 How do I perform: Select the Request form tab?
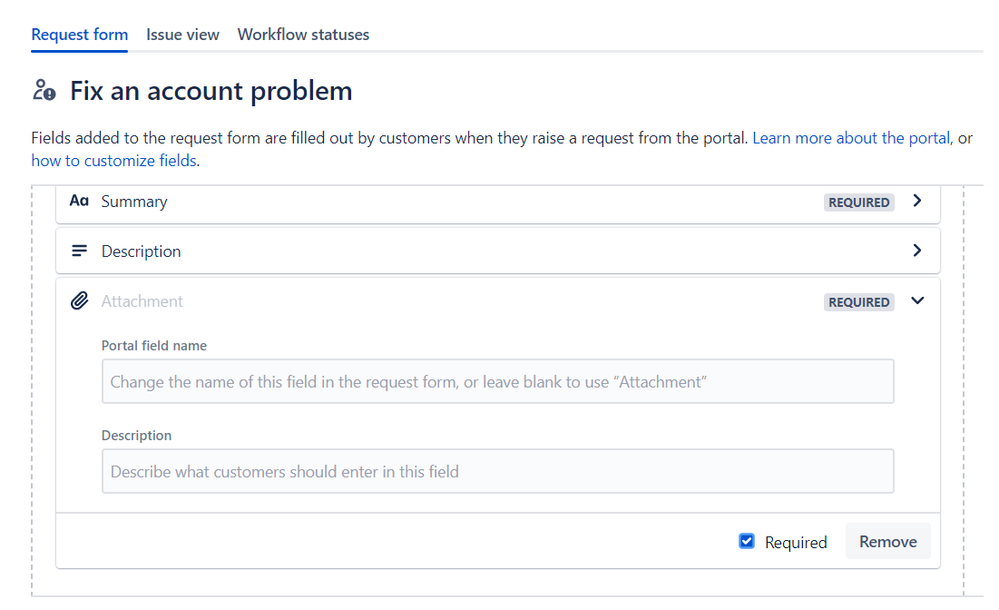(80, 34)
